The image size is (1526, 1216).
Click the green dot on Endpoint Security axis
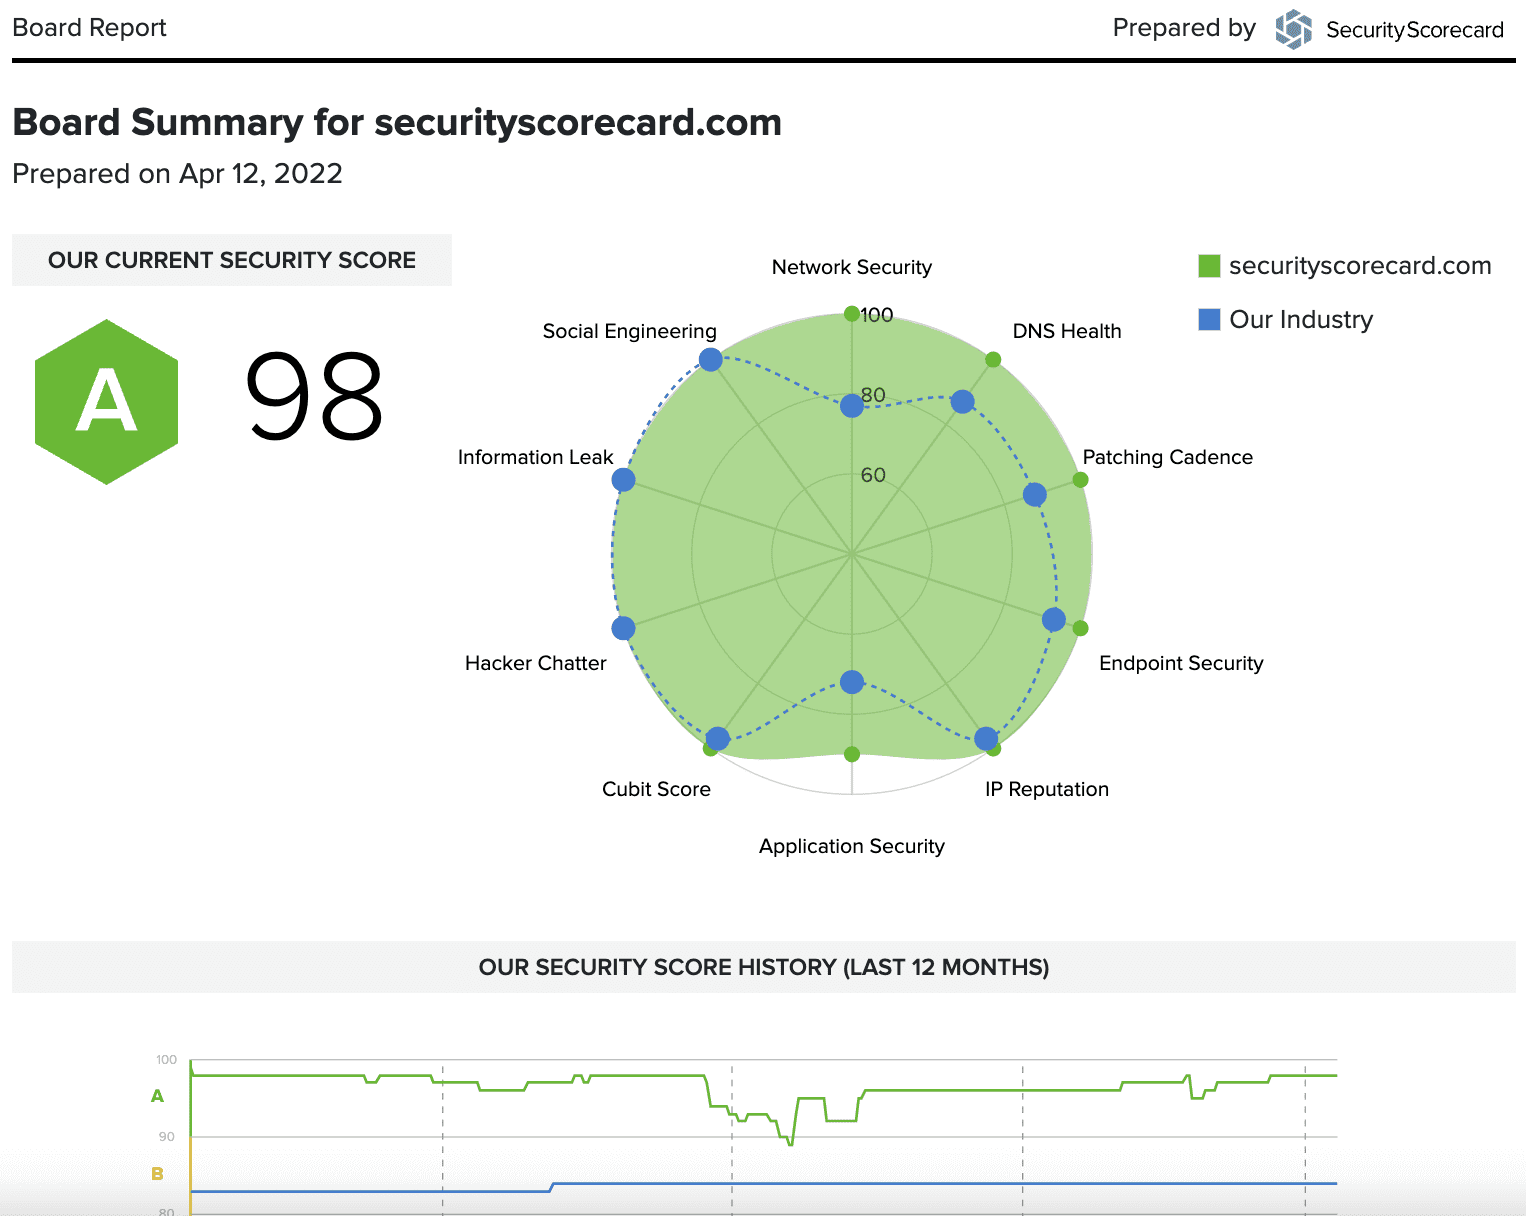[x=1080, y=628]
